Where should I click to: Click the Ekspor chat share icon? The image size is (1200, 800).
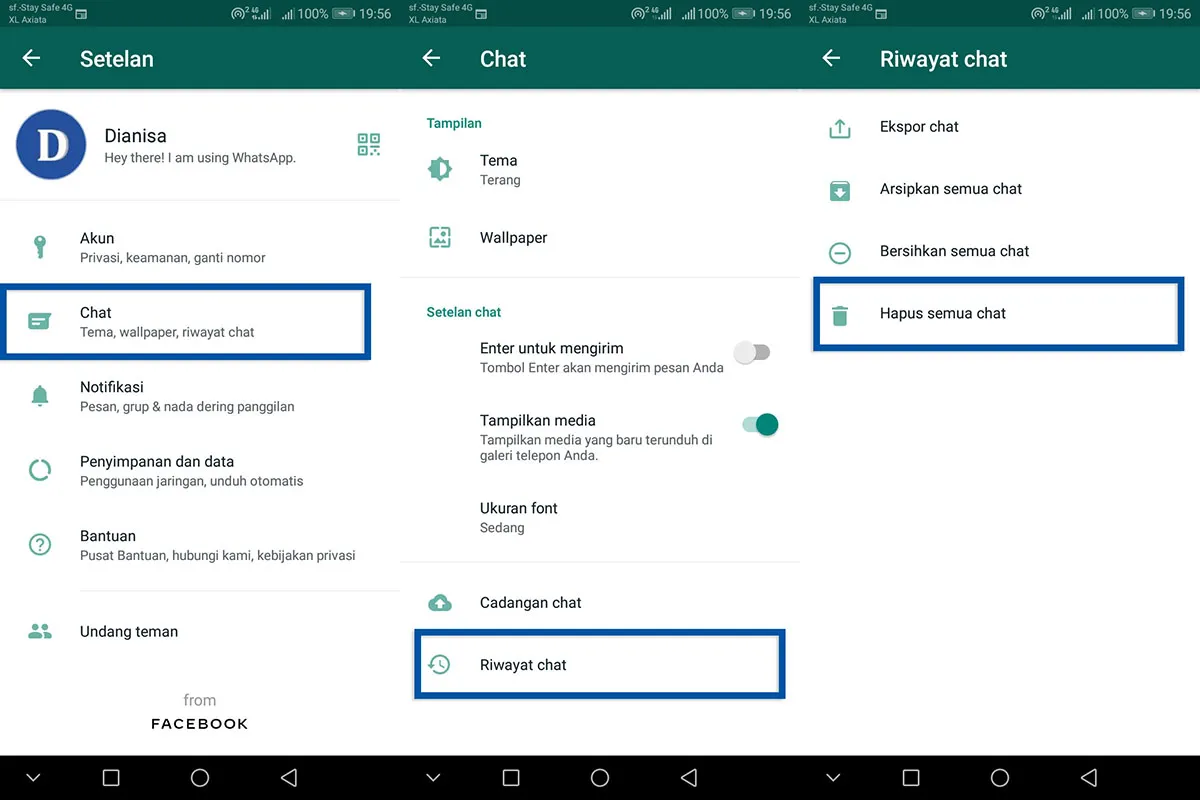coord(840,127)
